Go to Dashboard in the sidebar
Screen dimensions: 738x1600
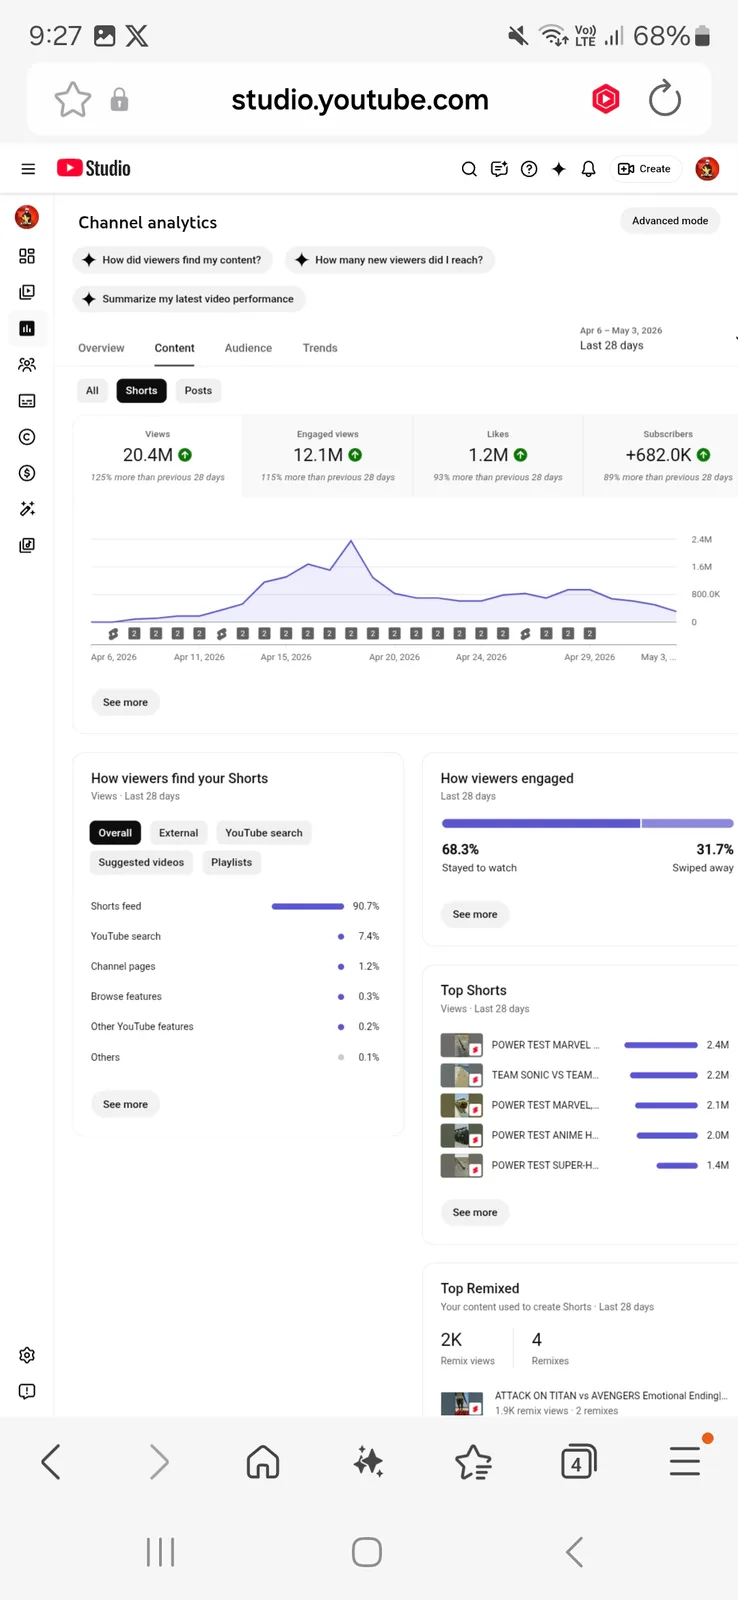pyautogui.click(x=27, y=256)
